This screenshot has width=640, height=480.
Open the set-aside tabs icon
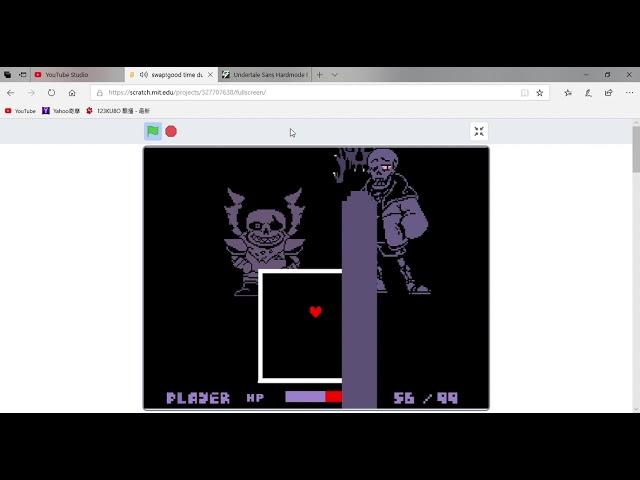pyautogui.click(x=7, y=75)
